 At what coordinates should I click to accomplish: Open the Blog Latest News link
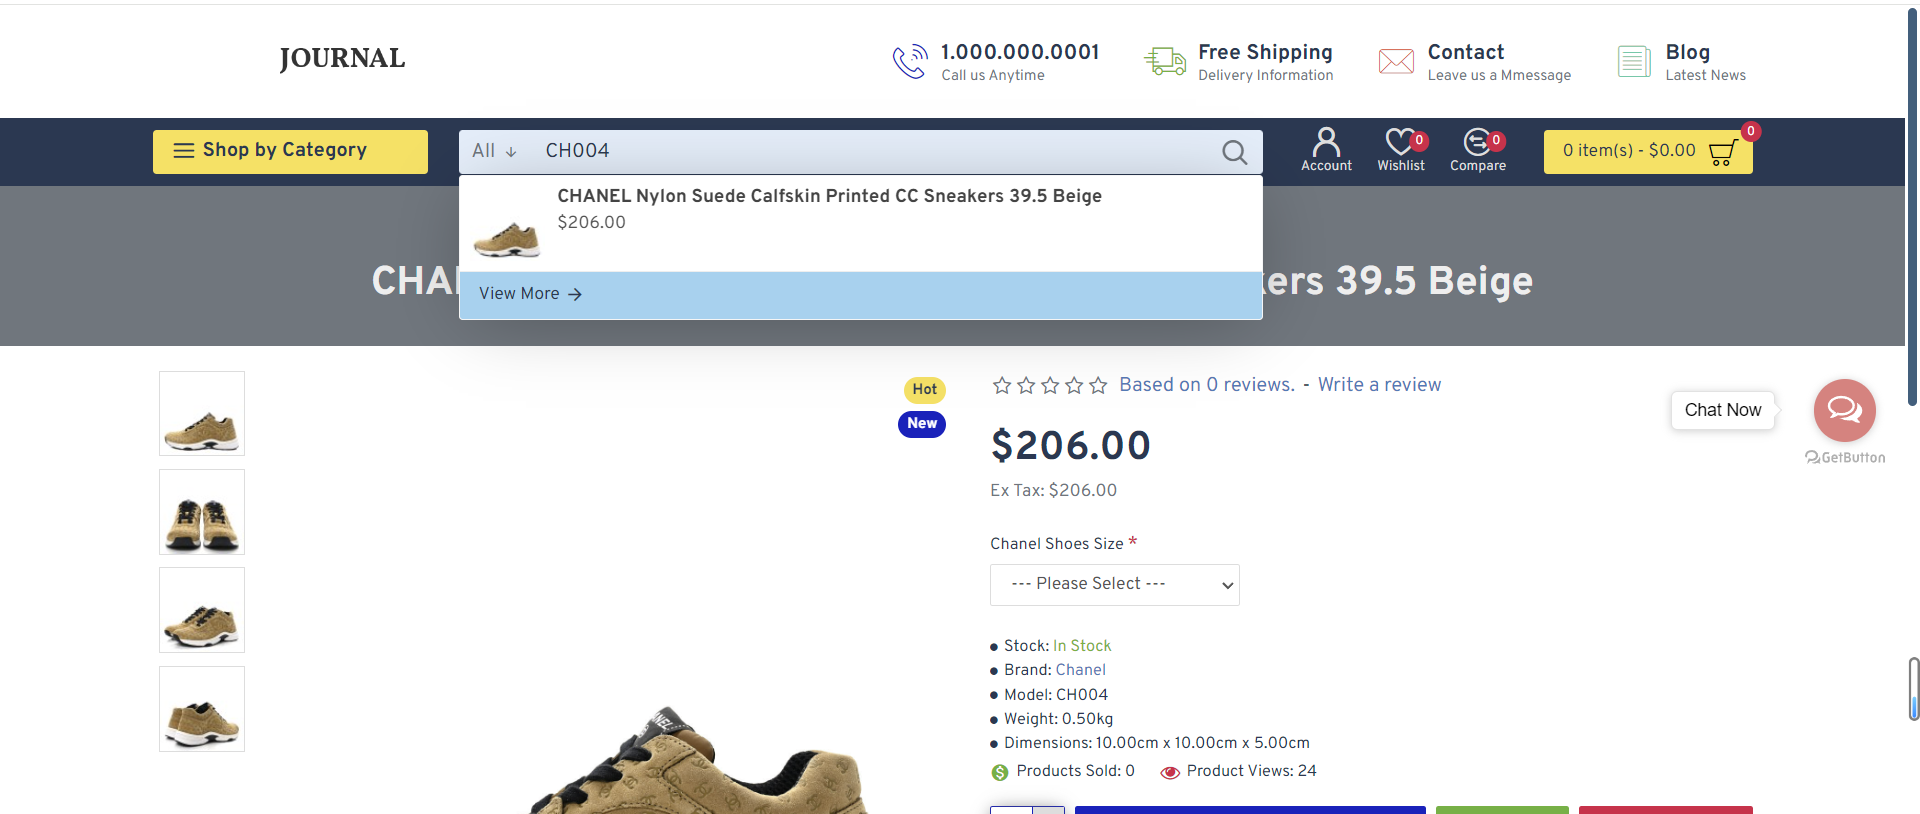[1705, 62]
